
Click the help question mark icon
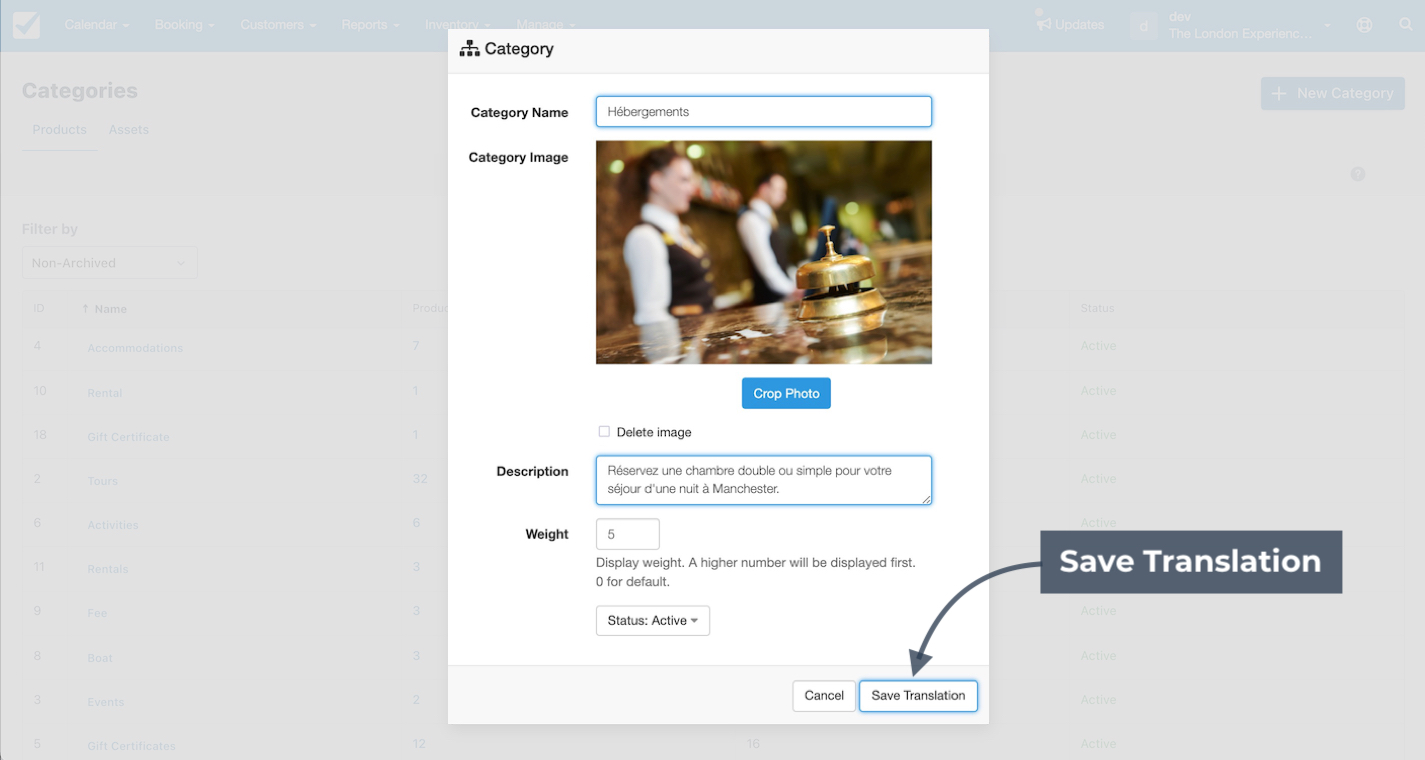(1357, 174)
